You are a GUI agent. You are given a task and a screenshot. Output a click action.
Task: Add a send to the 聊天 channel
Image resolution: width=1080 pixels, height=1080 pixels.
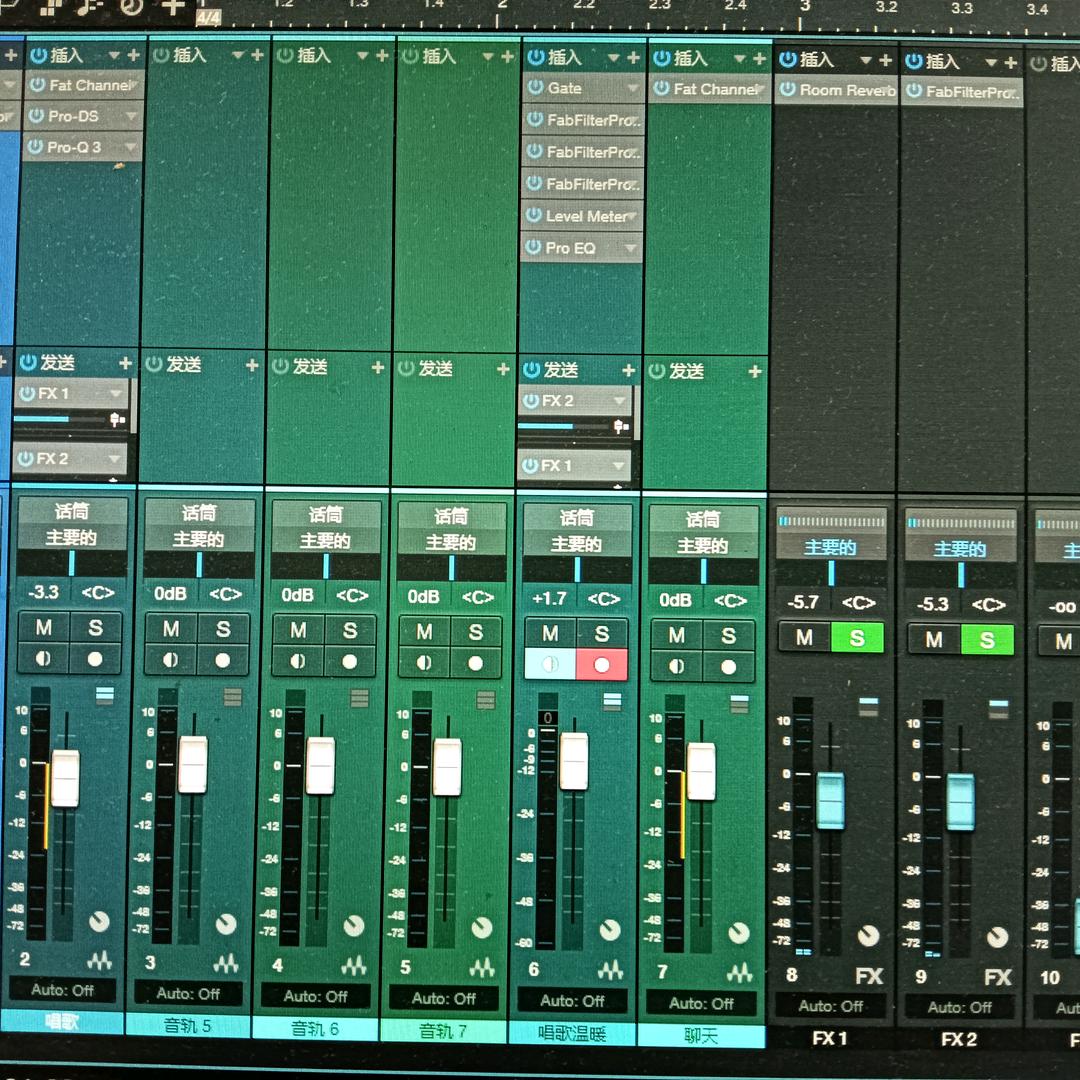click(x=754, y=371)
